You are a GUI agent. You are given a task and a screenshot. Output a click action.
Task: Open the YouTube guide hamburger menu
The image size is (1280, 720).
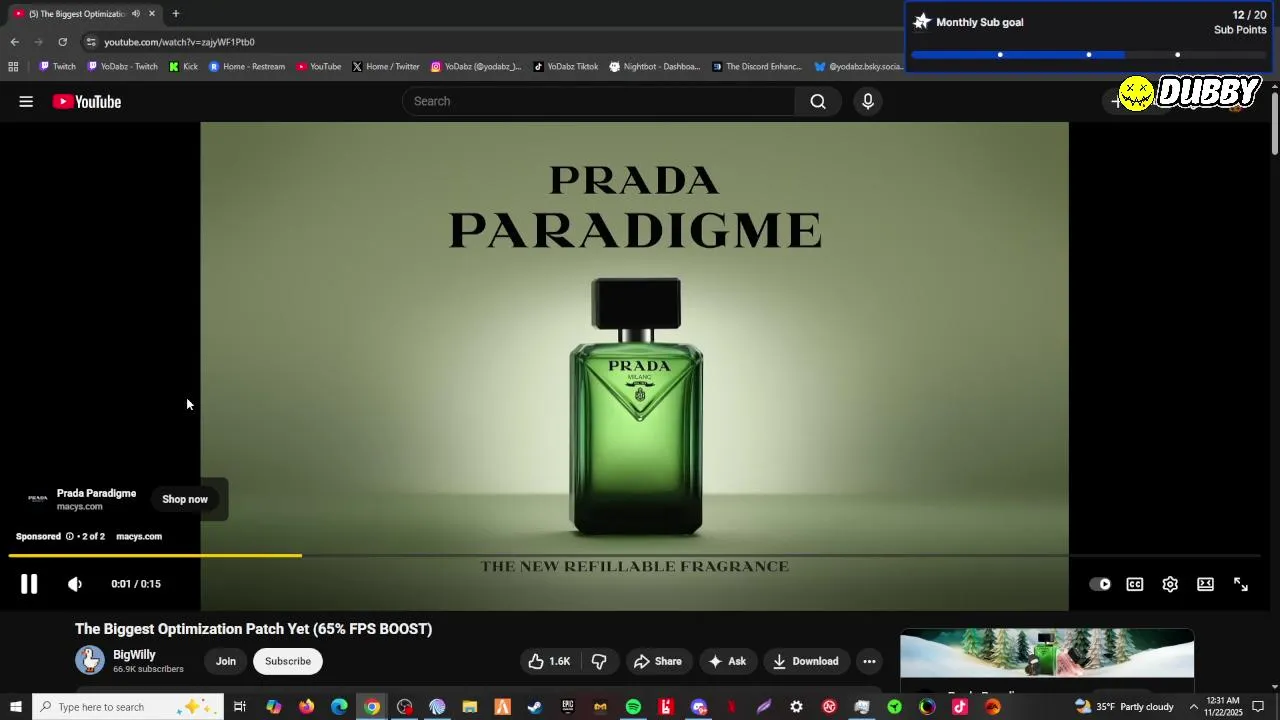coord(26,101)
